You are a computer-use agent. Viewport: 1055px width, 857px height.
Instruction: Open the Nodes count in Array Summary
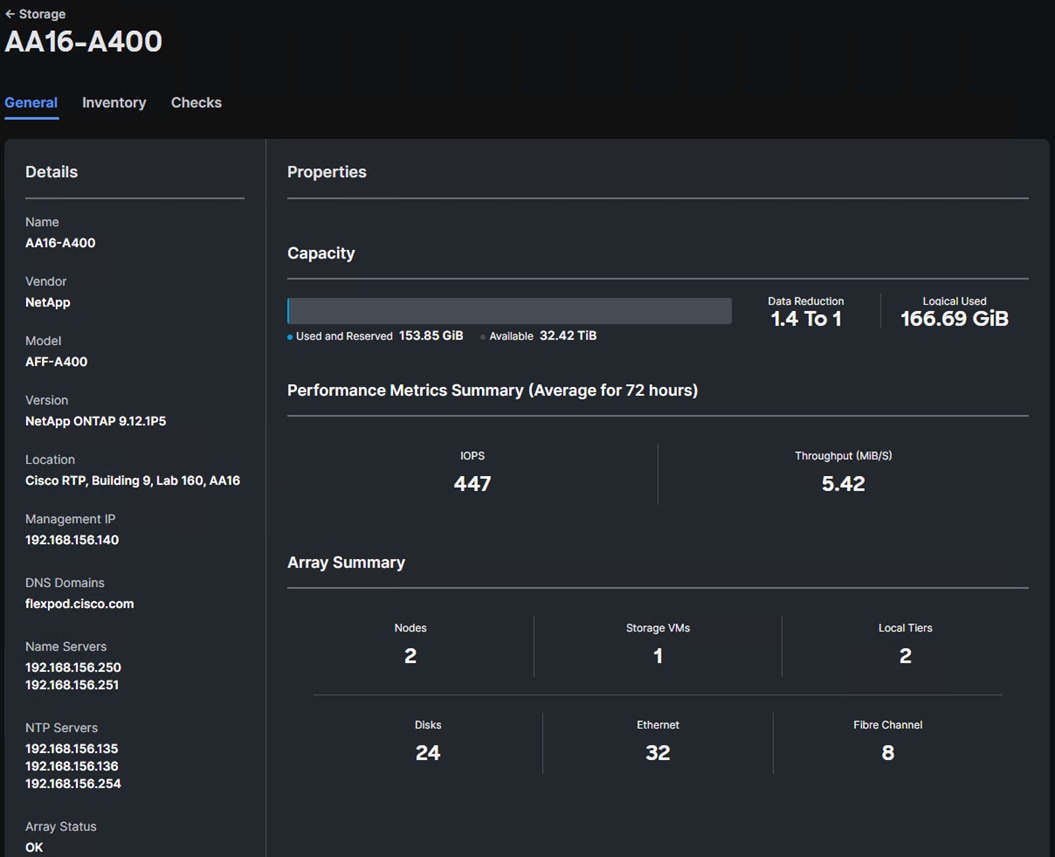point(410,656)
